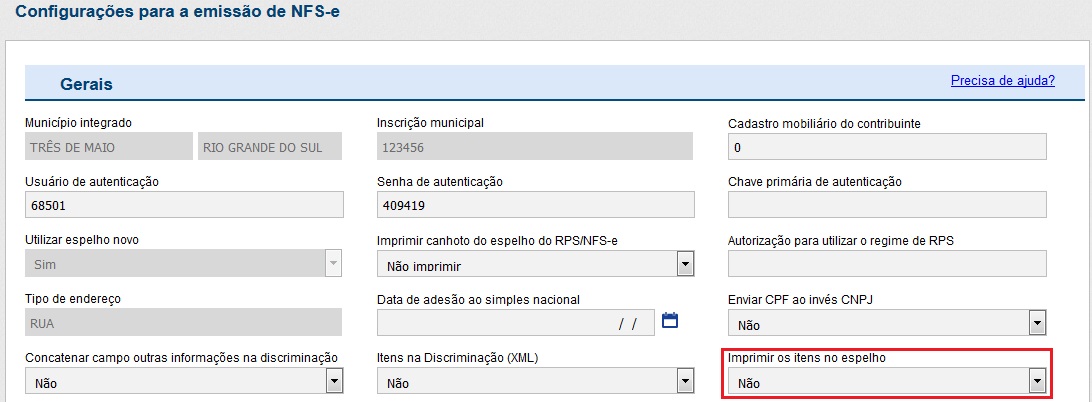
Task: Select the 'Cadastro mobiliário do contribuinte' field
Action: pos(887,147)
